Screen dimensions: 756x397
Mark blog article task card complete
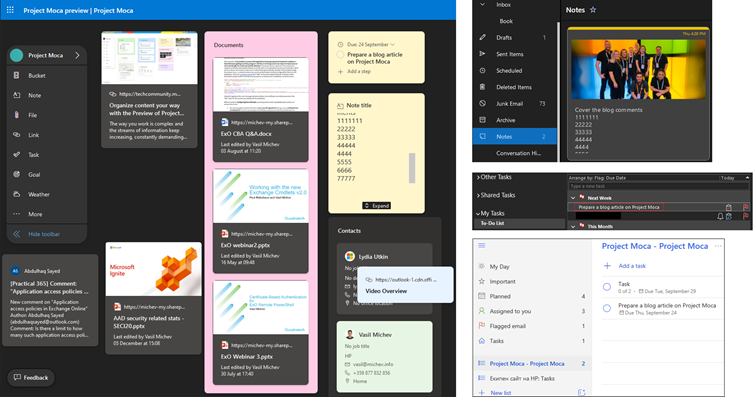pos(340,55)
